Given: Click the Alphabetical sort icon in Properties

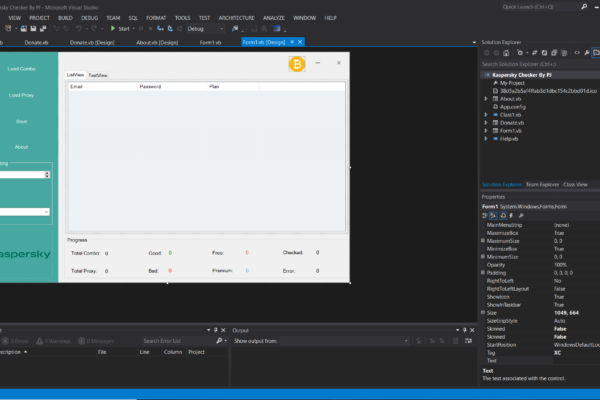Looking at the screenshot, I should (493, 216).
